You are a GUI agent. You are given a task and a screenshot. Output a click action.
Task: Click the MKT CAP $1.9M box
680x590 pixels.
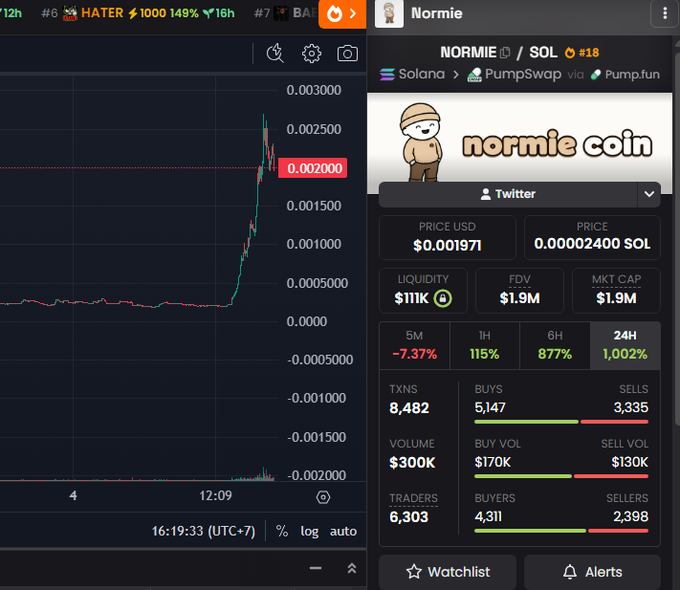(616, 290)
